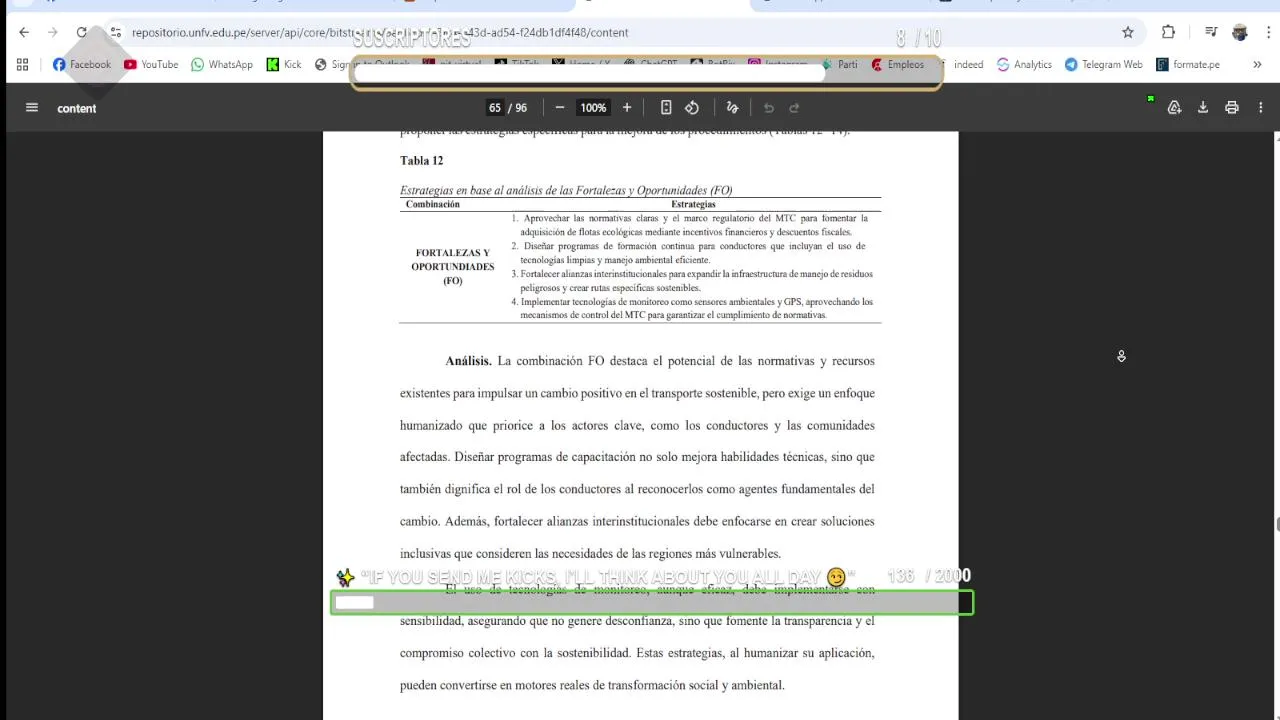
Task: Click the 'Análisis.' bold word
Action: (468, 361)
